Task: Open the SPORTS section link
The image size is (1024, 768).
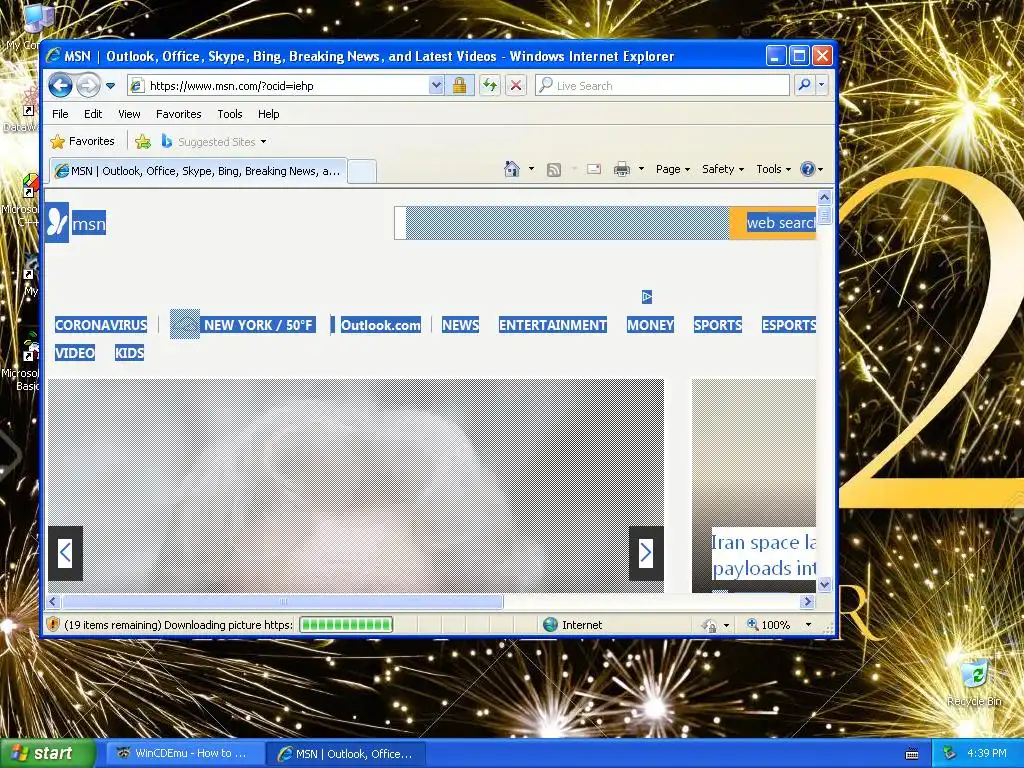Action: coord(718,325)
